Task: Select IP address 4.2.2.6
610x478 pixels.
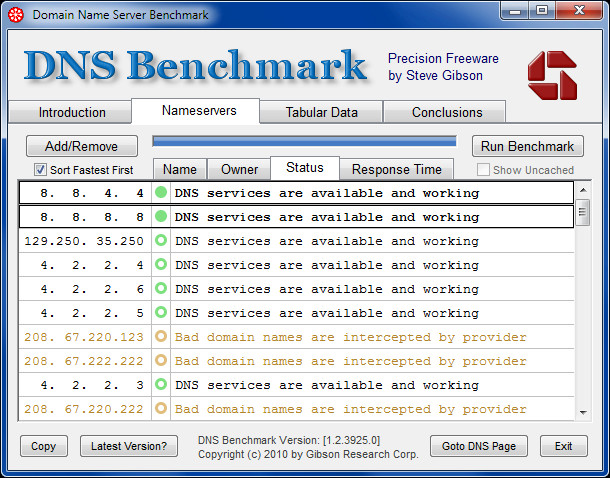Action: tap(92, 289)
